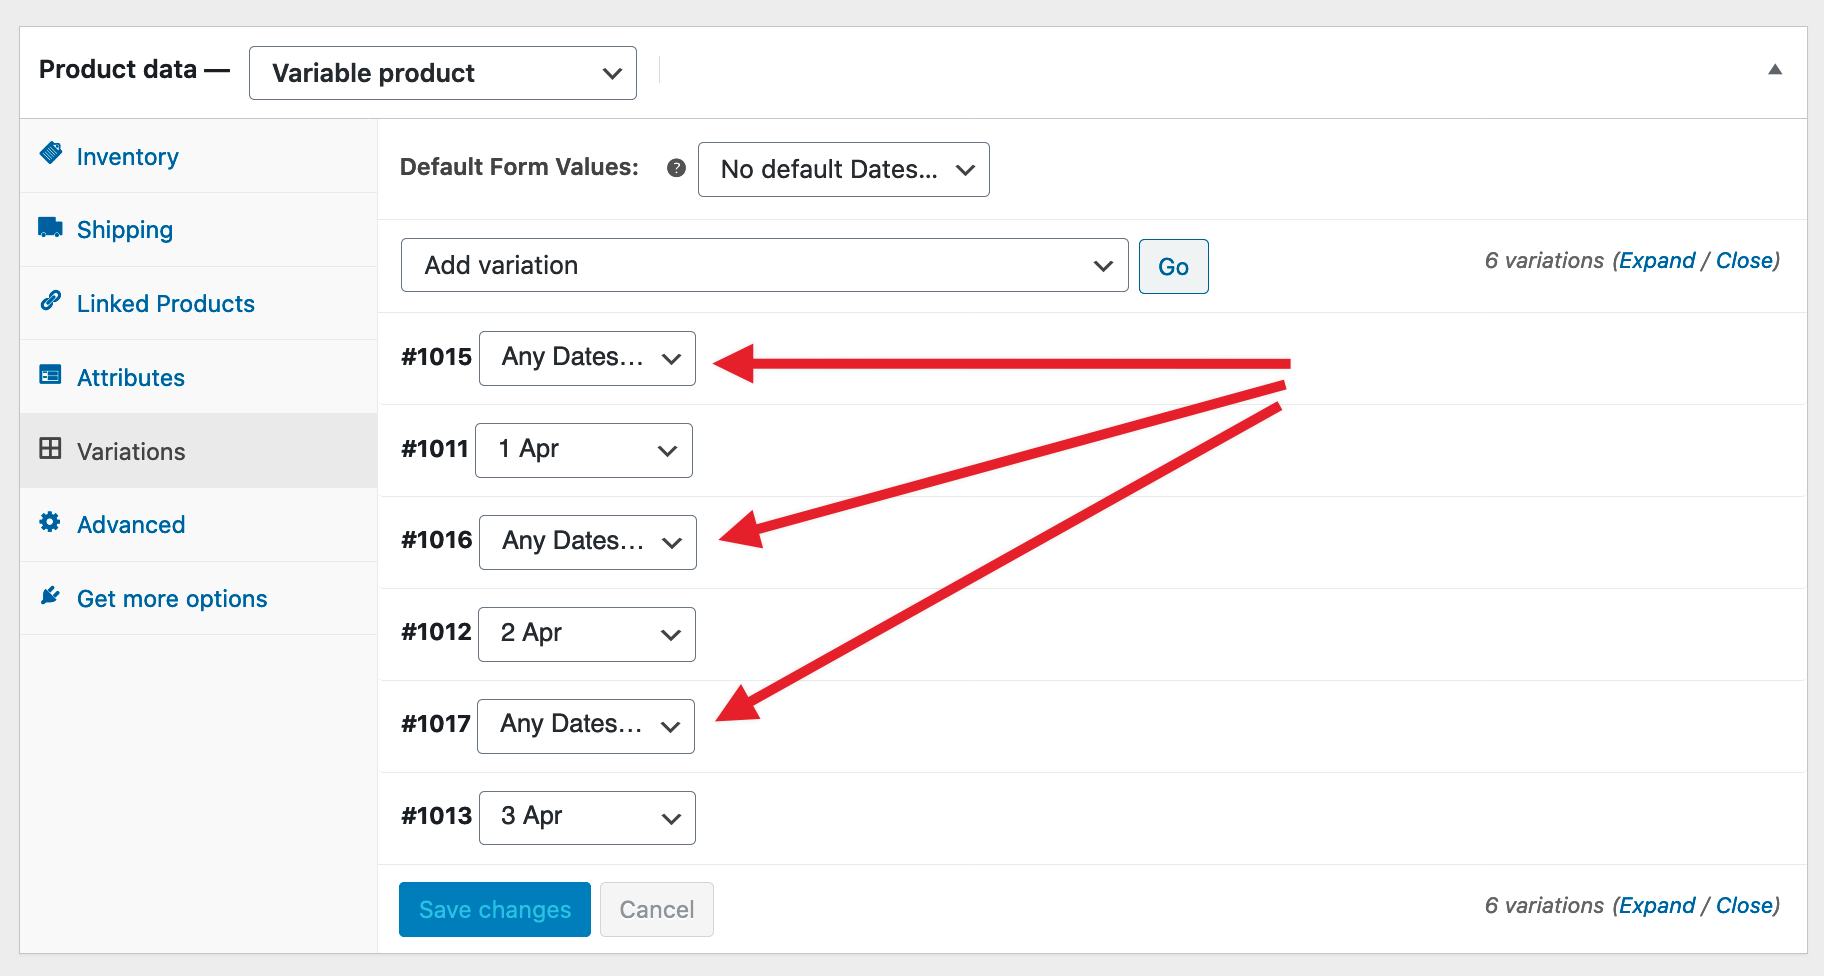
Task: Click the Attributes list icon
Action: (51, 377)
